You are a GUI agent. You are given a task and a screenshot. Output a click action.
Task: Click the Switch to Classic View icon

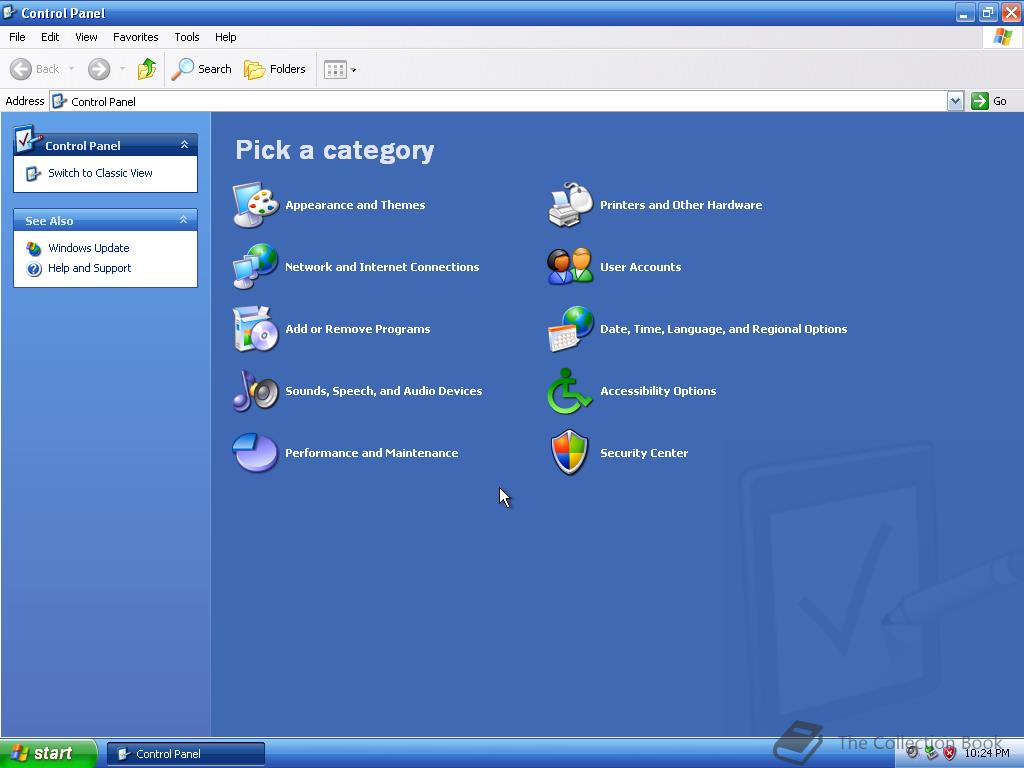point(33,173)
